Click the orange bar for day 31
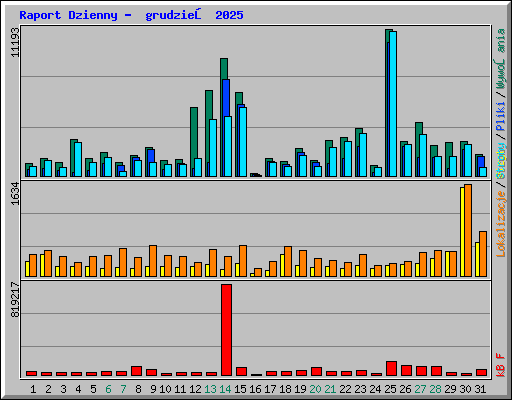 (483, 254)
